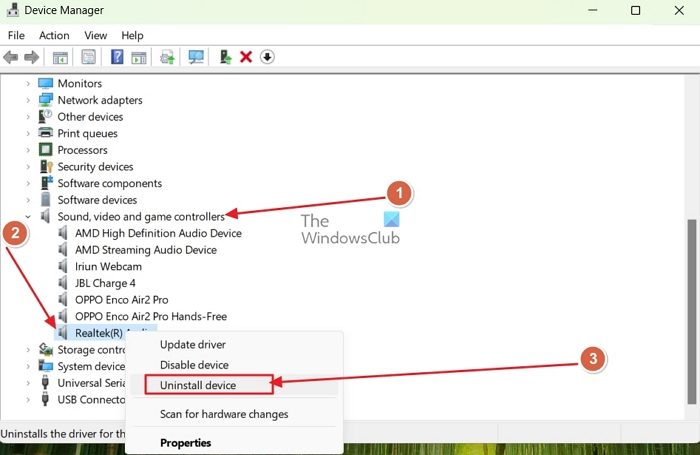Click the blue Help question-mark icon

pyautogui.click(x=117, y=57)
